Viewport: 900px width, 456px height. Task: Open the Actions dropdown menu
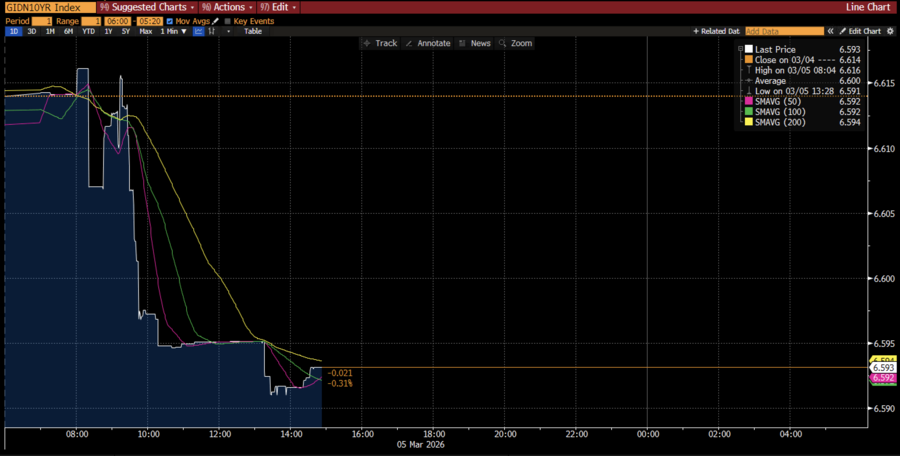228,7
